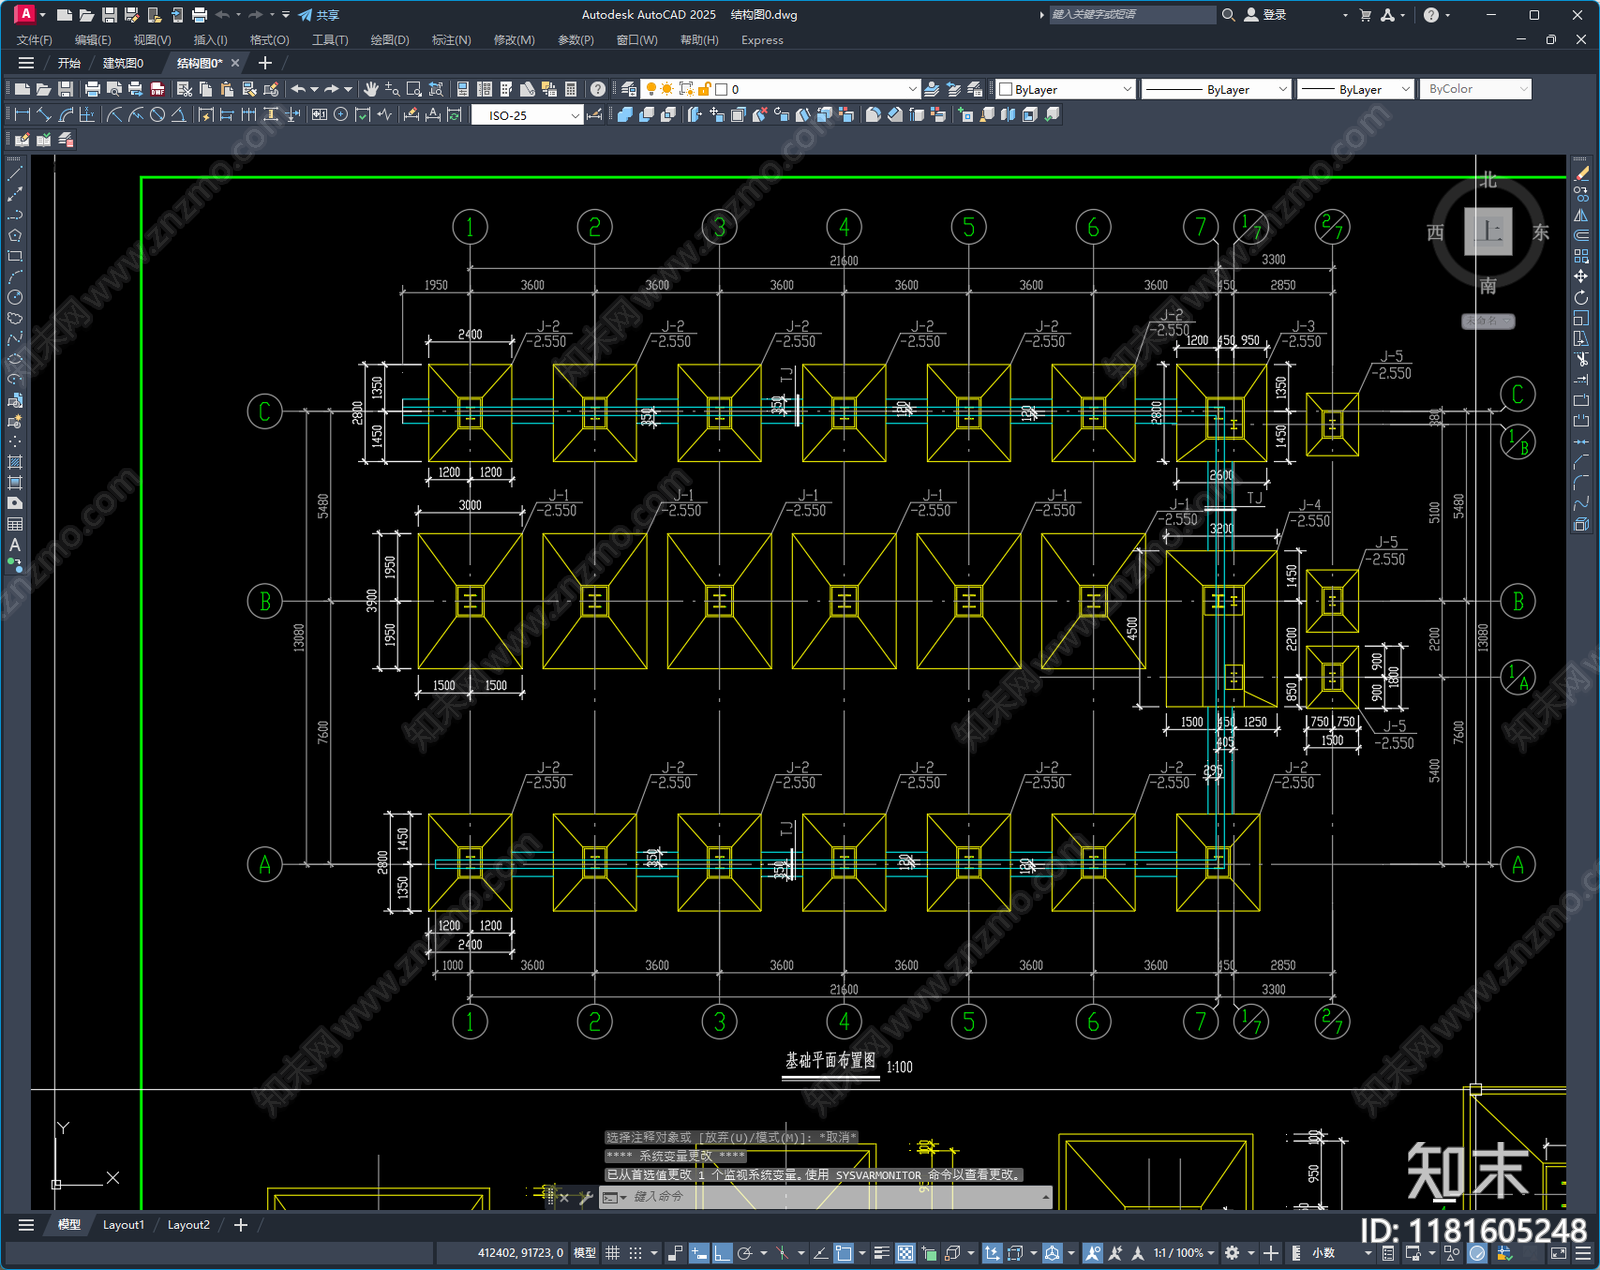Open annotation scale 1:1 / 100% dropdown
1600x1270 pixels.
(1184, 1253)
